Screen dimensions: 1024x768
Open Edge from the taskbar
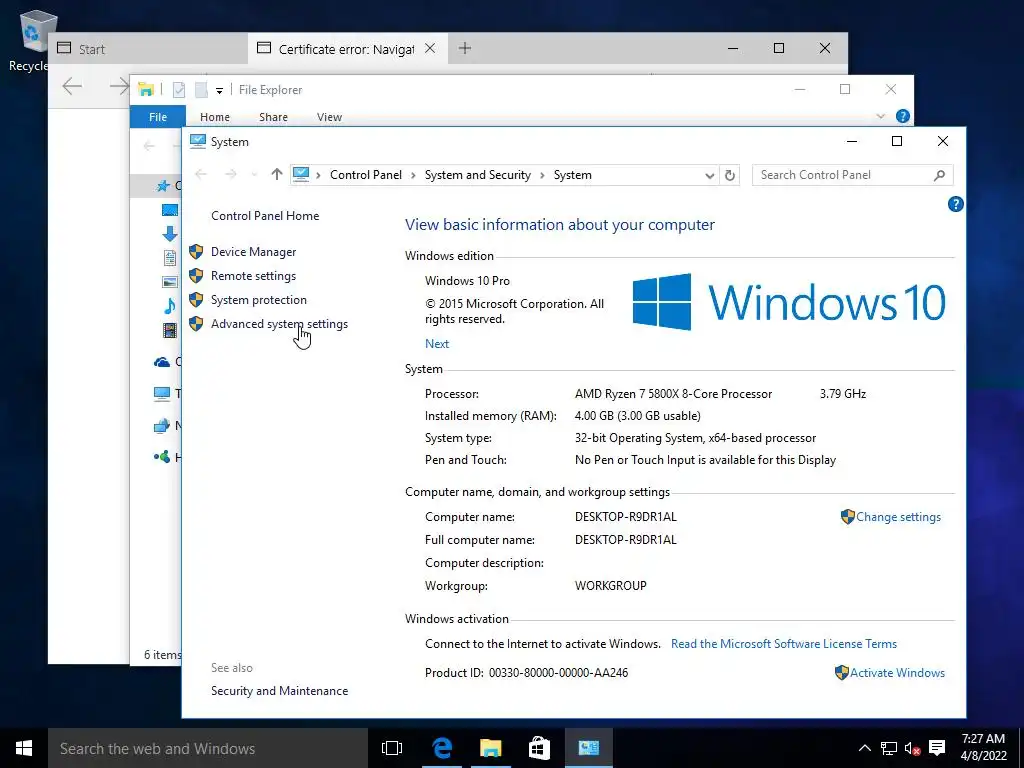click(442, 748)
